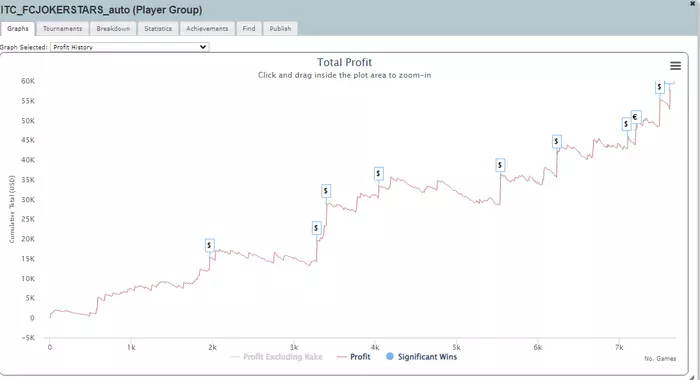Toggle Significant Wins legend item
This screenshot has height=380, width=700.
pos(421,357)
